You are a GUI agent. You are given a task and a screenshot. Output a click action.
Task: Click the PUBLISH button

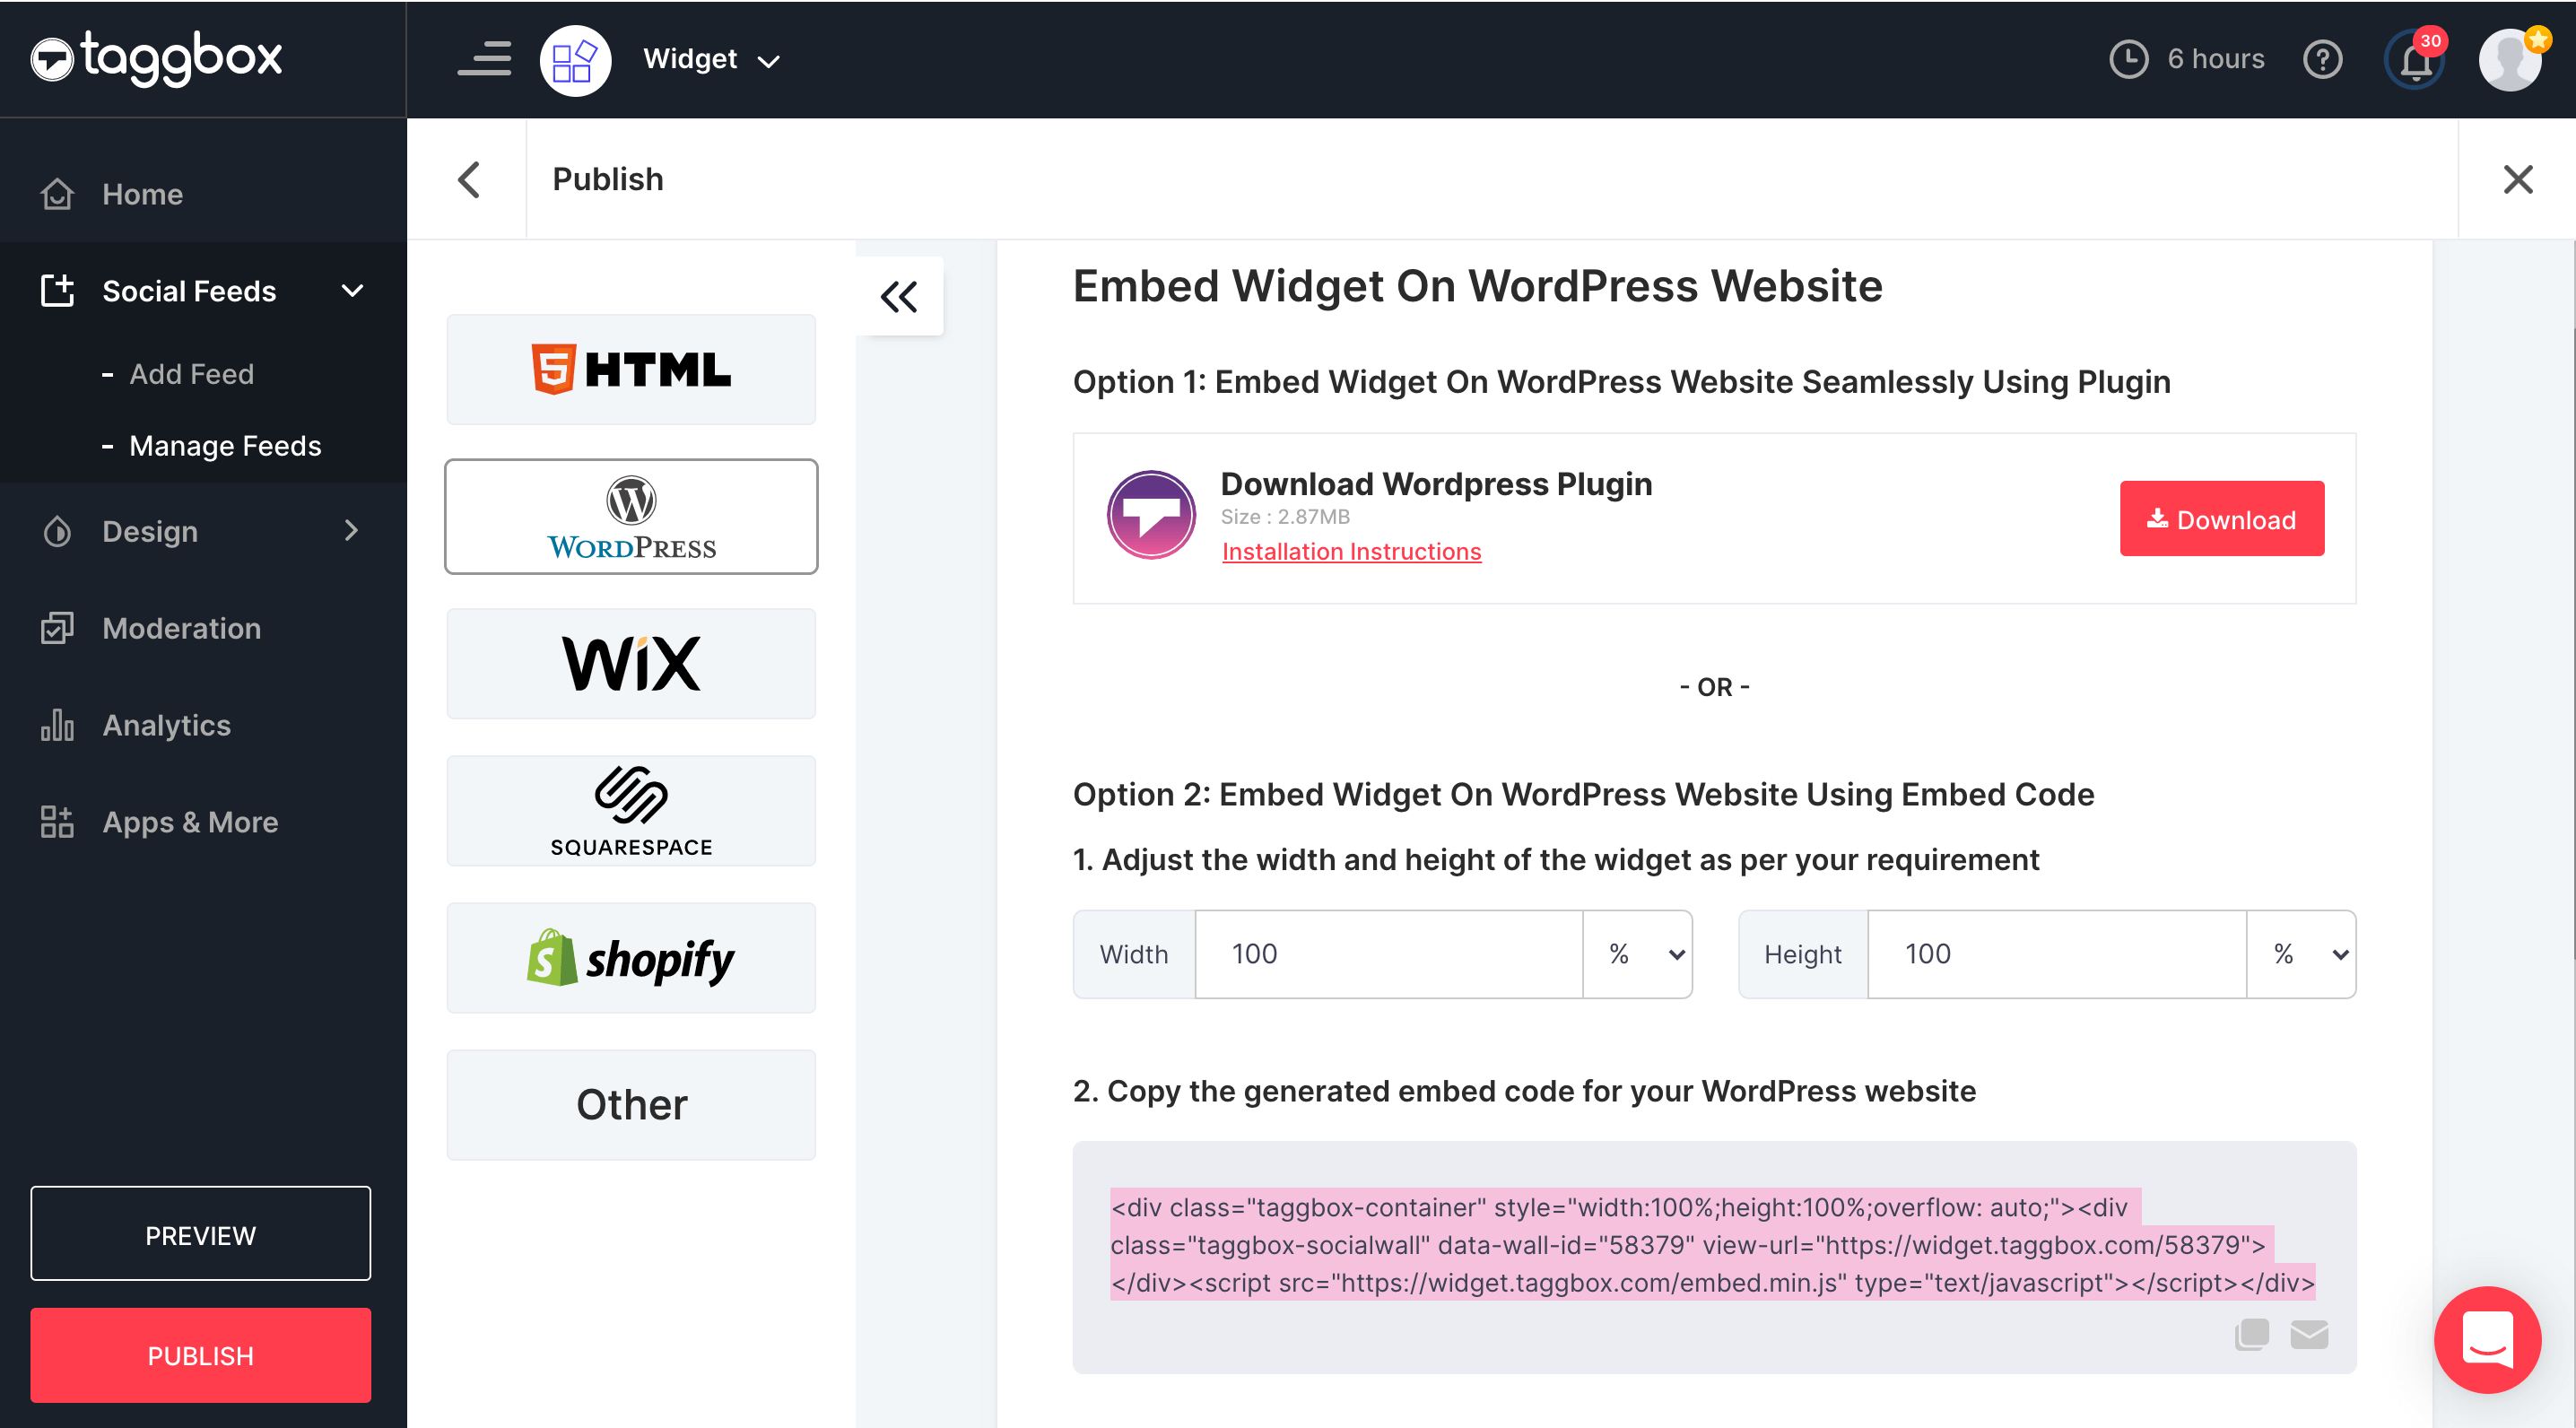[202, 1356]
